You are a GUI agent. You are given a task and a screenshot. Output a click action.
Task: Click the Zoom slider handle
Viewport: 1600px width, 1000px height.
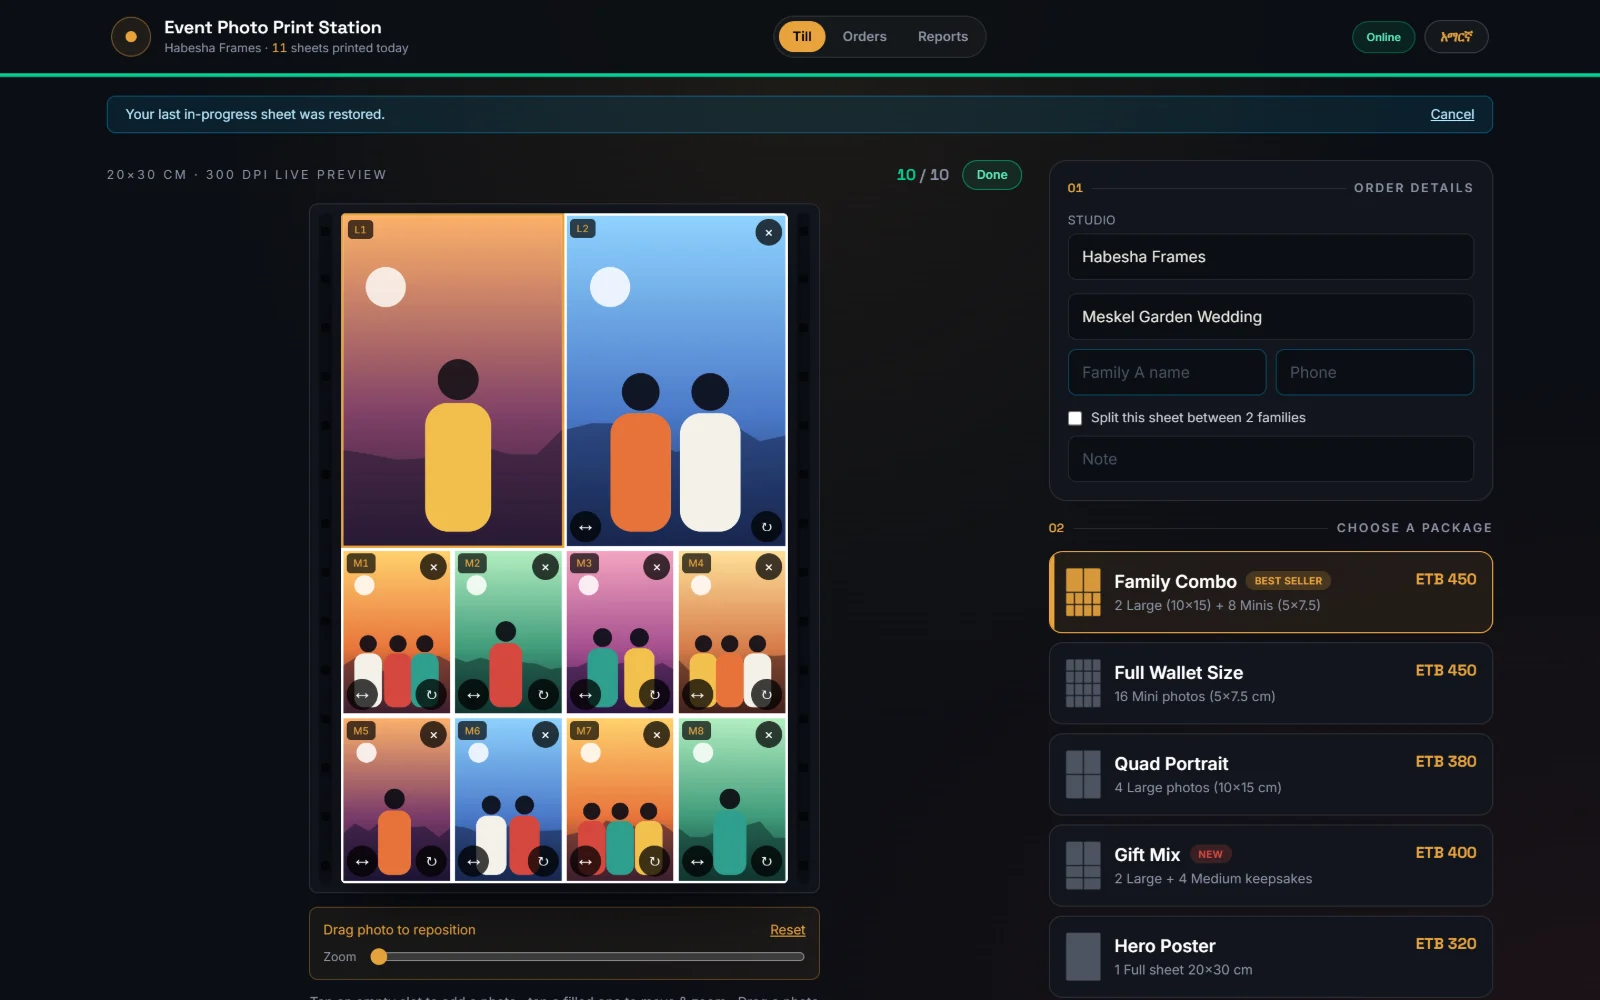pos(379,957)
